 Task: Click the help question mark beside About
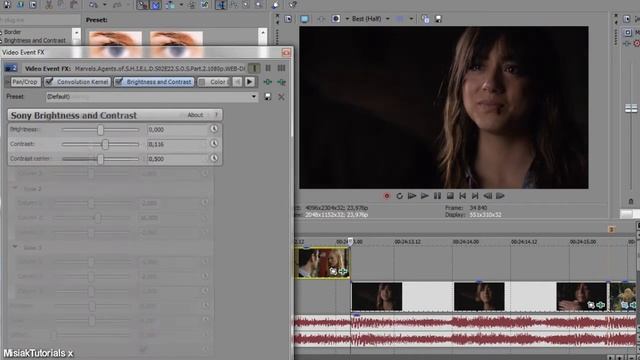point(216,115)
